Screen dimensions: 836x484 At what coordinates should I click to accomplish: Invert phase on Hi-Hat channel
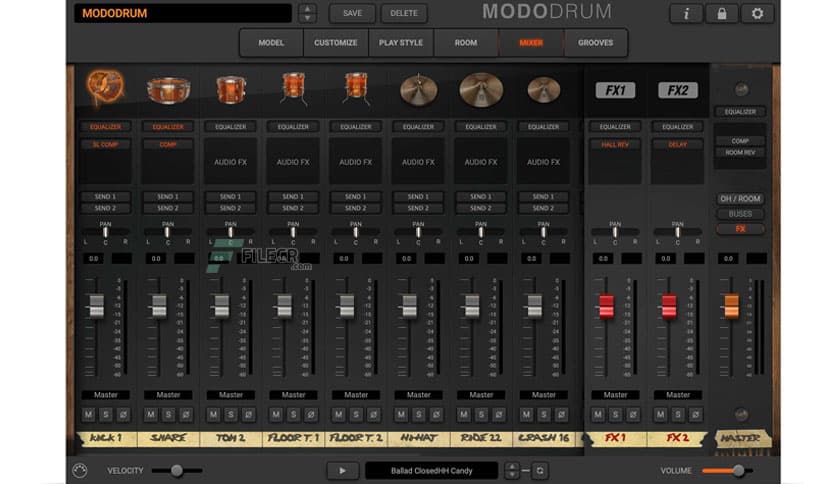436,414
